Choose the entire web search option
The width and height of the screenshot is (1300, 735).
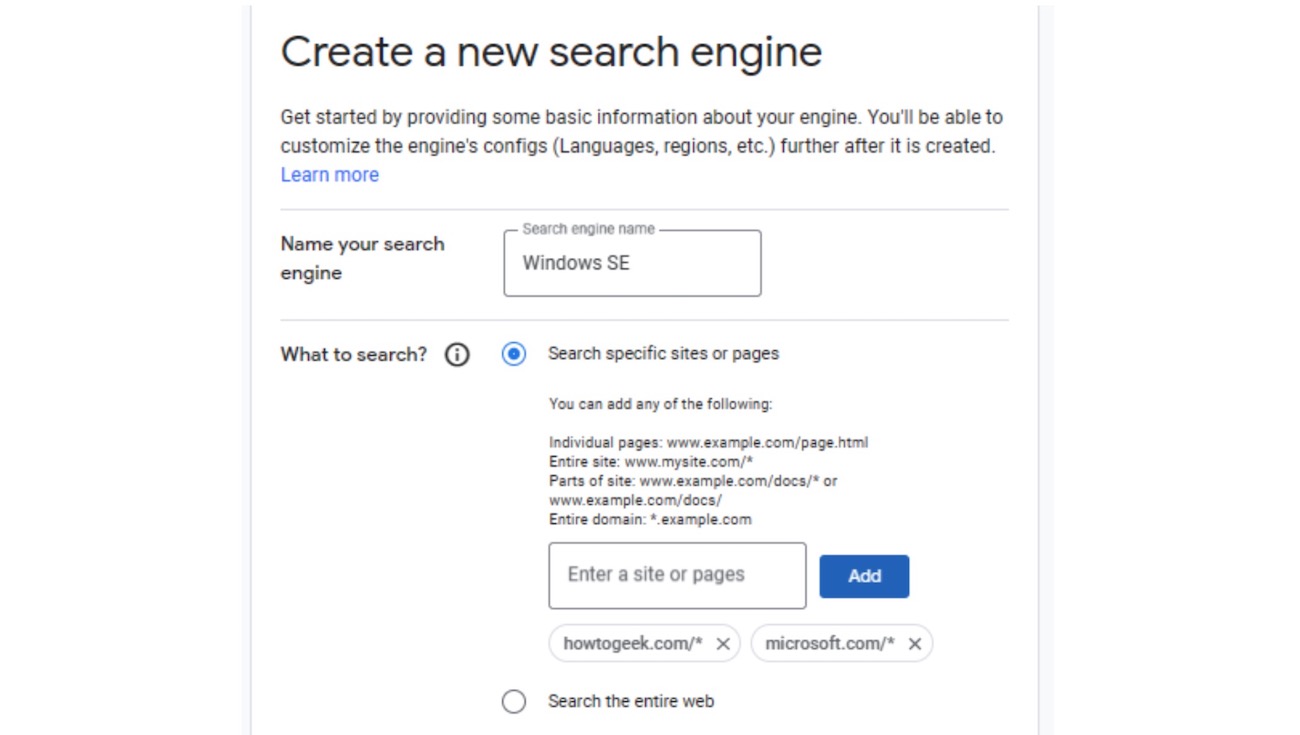click(x=514, y=701)
